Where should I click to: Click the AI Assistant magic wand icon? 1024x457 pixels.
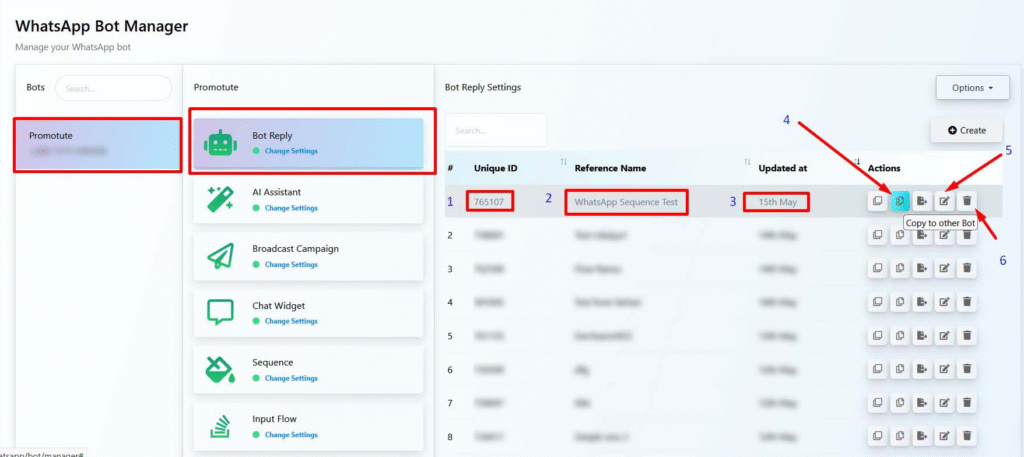220,199
